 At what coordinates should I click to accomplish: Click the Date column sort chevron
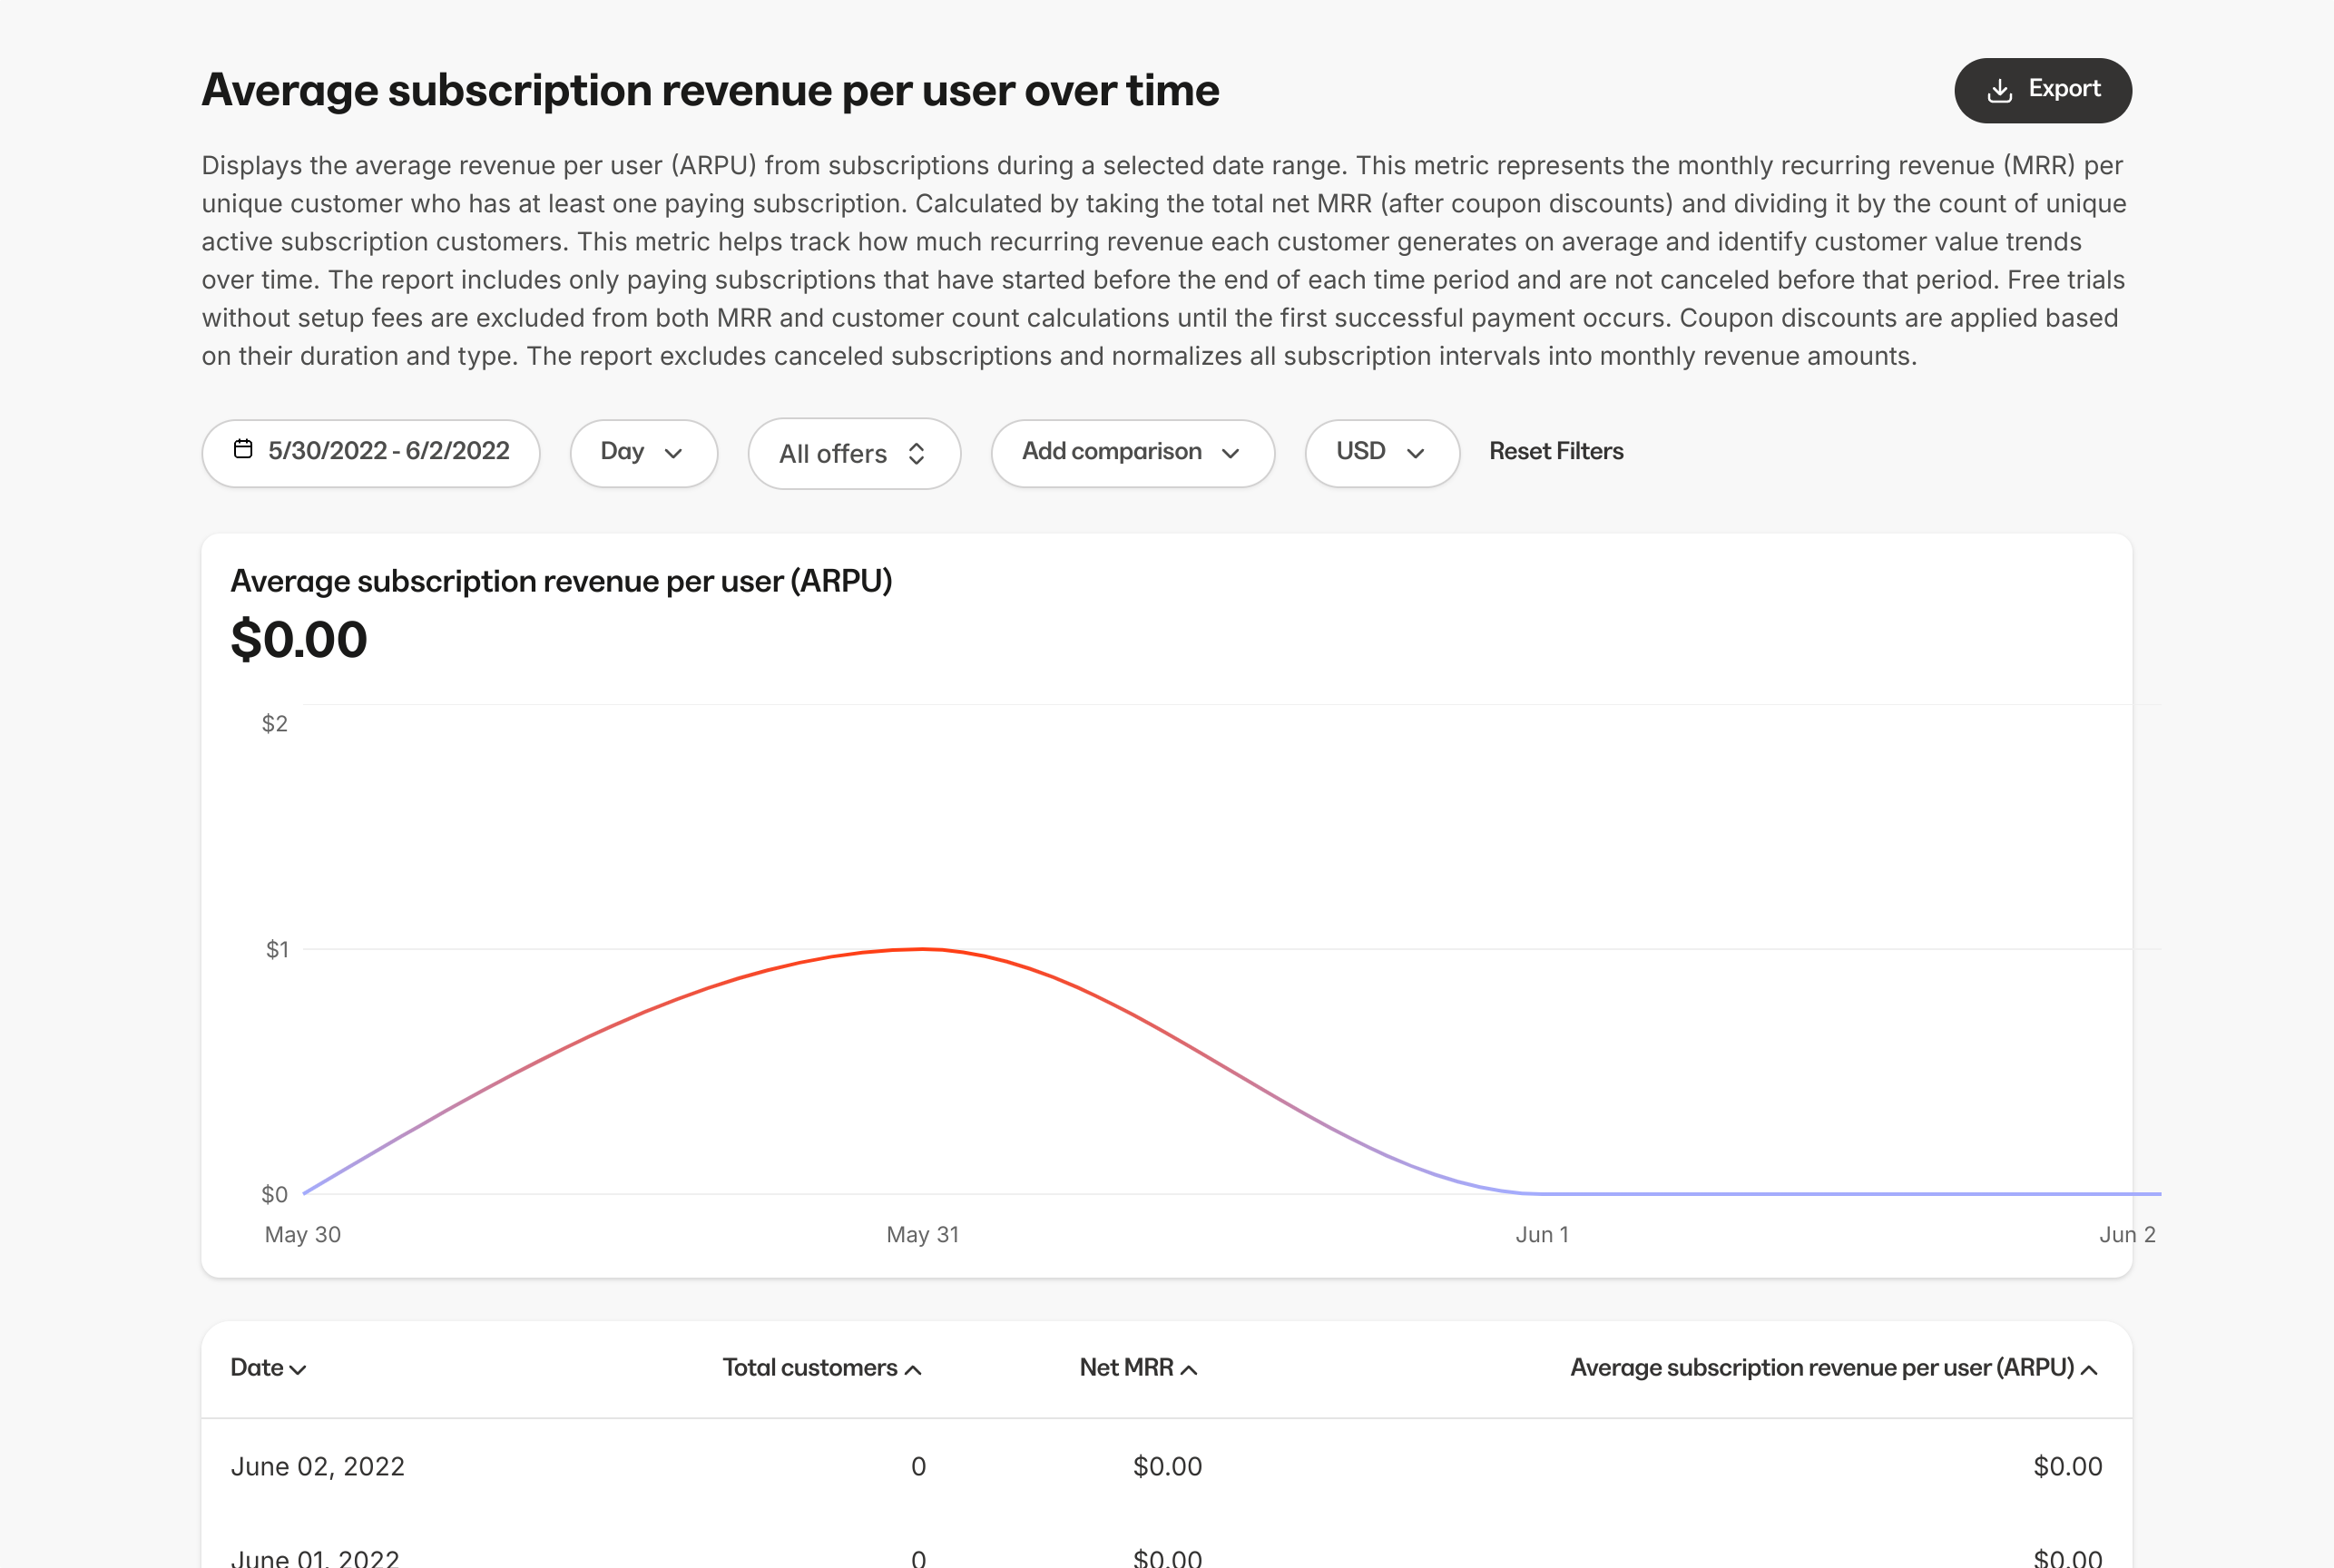click(x=298, y=1370)
